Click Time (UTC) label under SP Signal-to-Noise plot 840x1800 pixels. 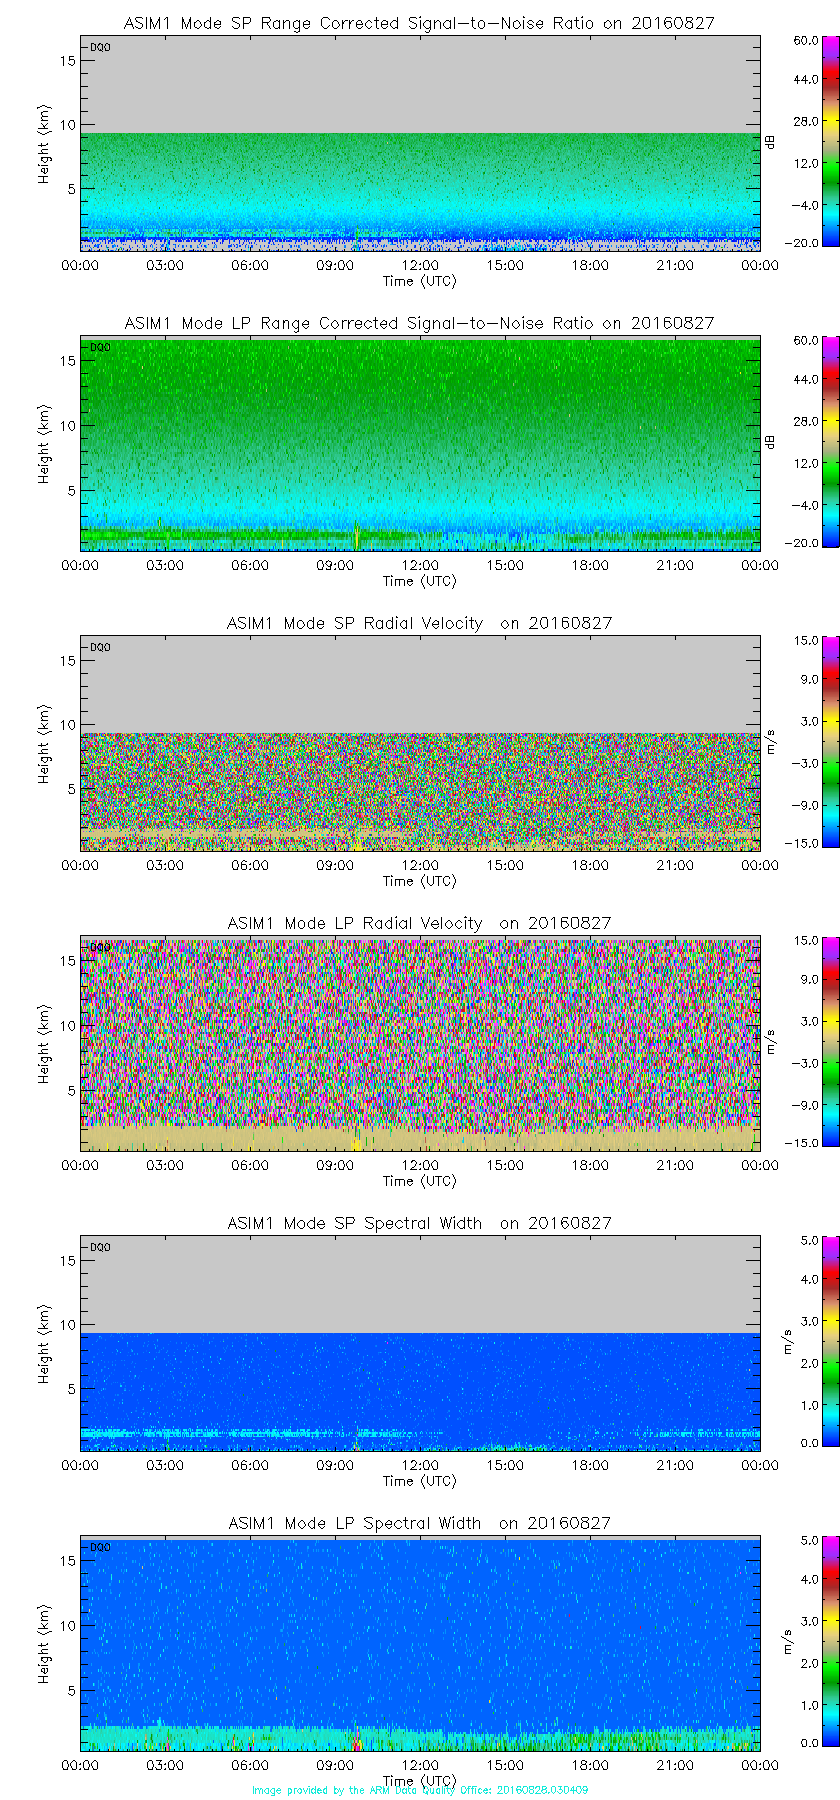[x=419, y=281]
